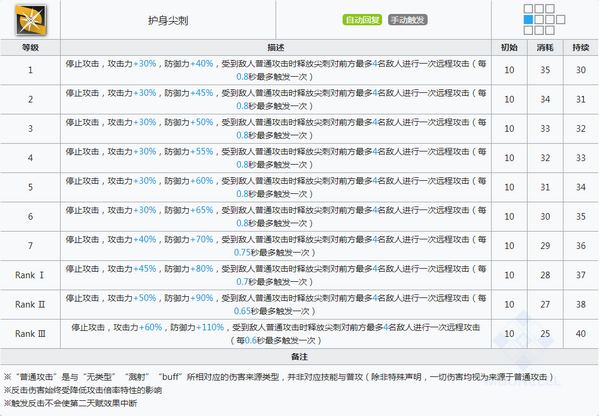
Task: Click 持续 value 34 in level 5 row
Action: [581, 187]
